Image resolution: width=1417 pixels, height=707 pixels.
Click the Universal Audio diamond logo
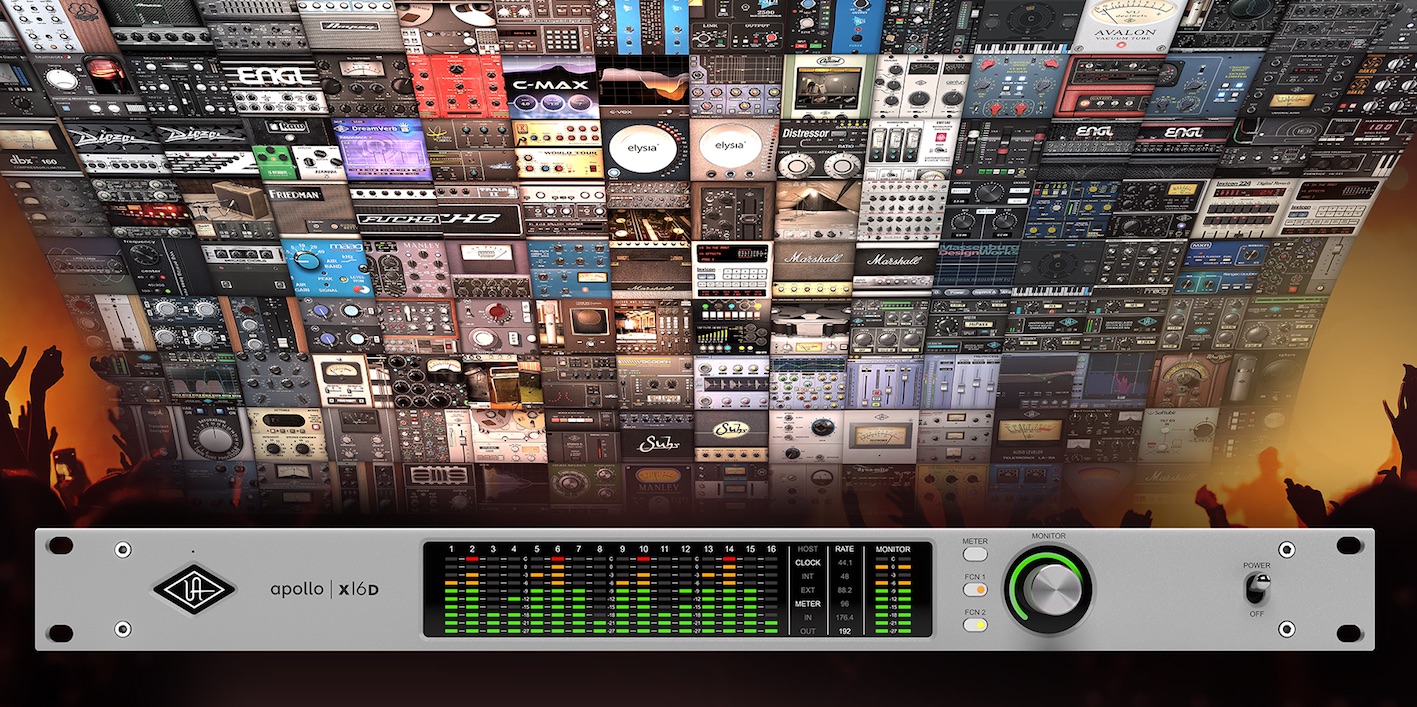click(x=194, y=589)
